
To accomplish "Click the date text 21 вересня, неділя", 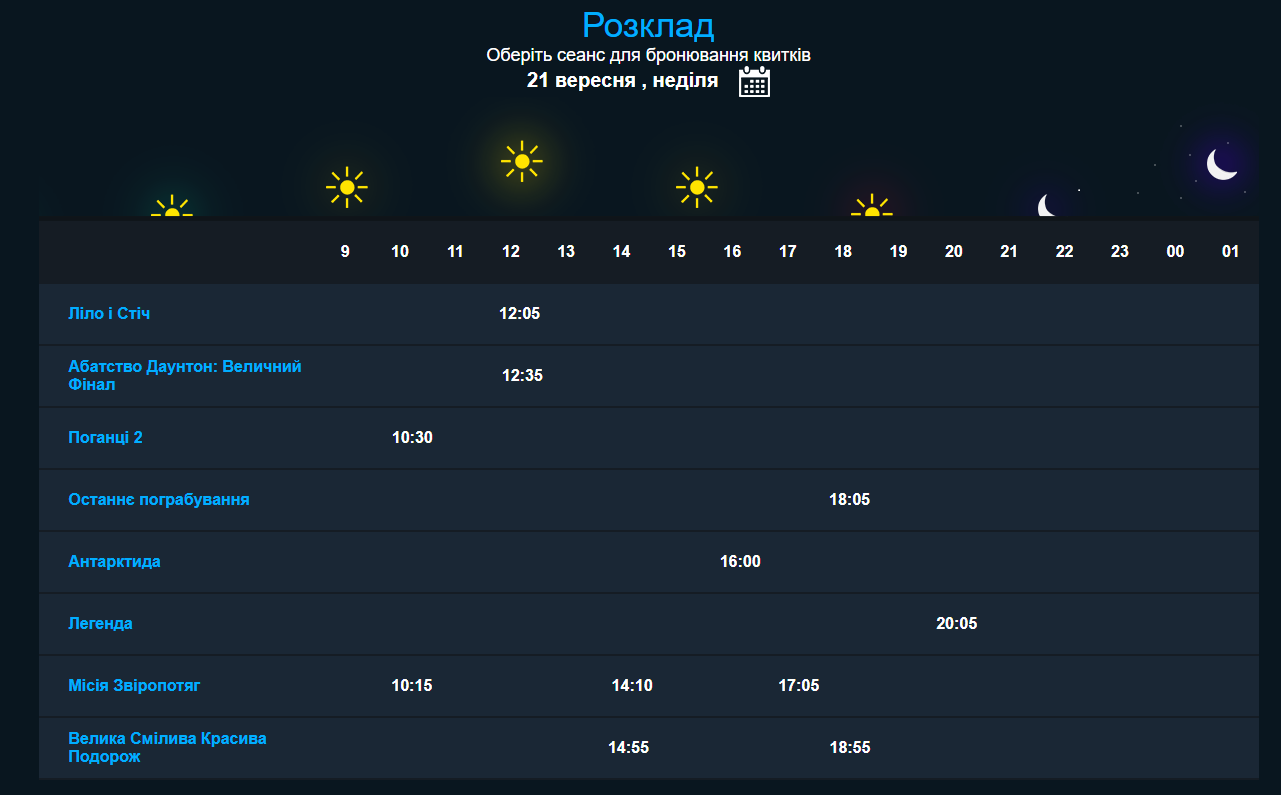I will 622,81.
